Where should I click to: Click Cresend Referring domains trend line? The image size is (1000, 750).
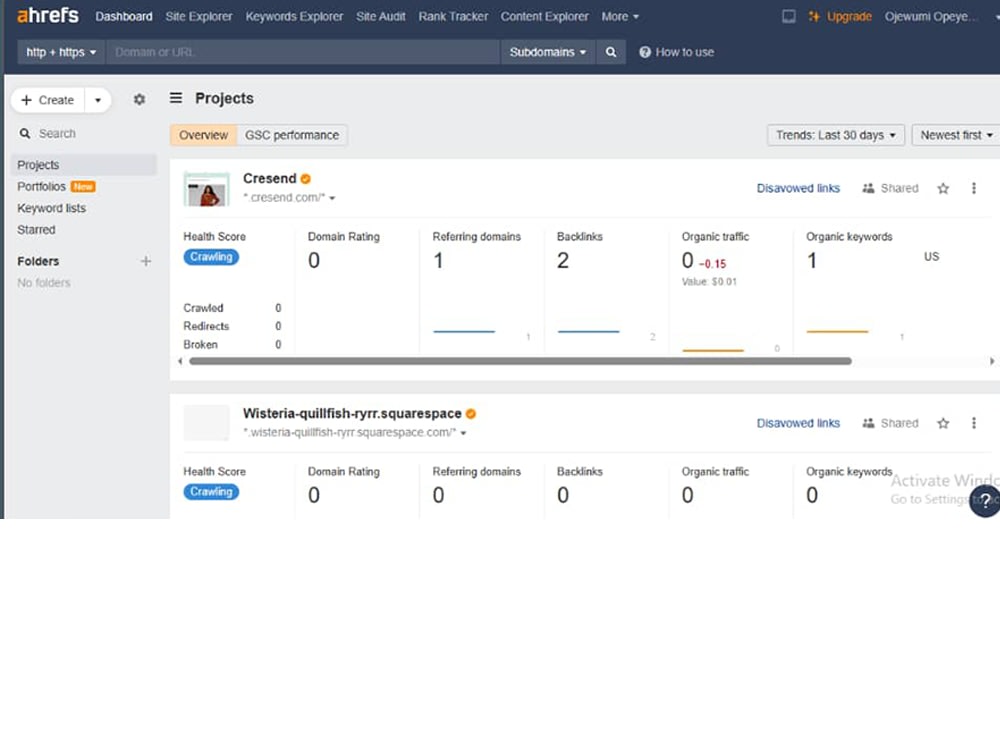464,332
